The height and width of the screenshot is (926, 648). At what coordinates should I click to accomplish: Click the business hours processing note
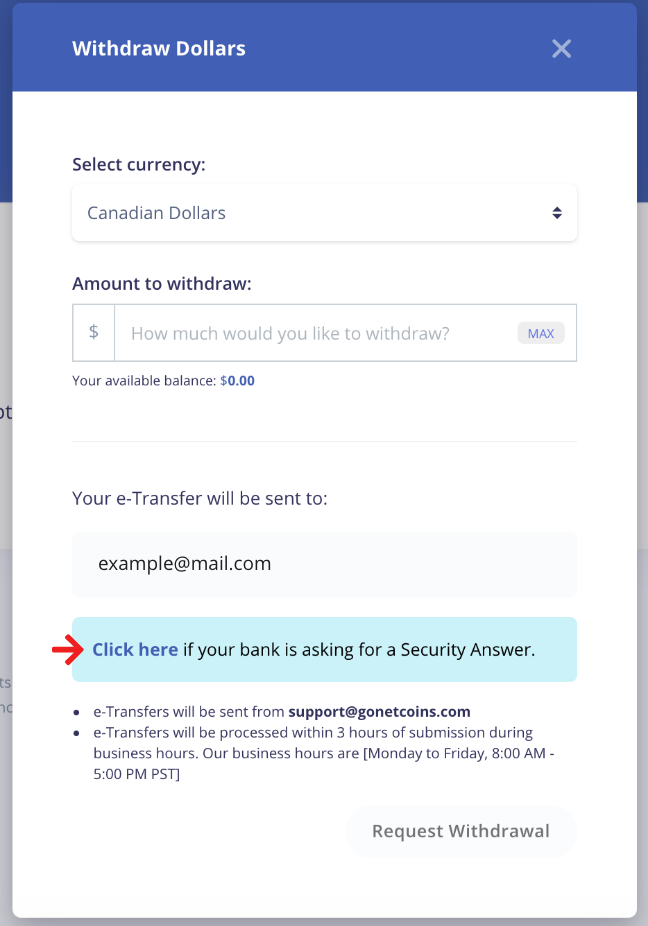click(x=313, y=754)
